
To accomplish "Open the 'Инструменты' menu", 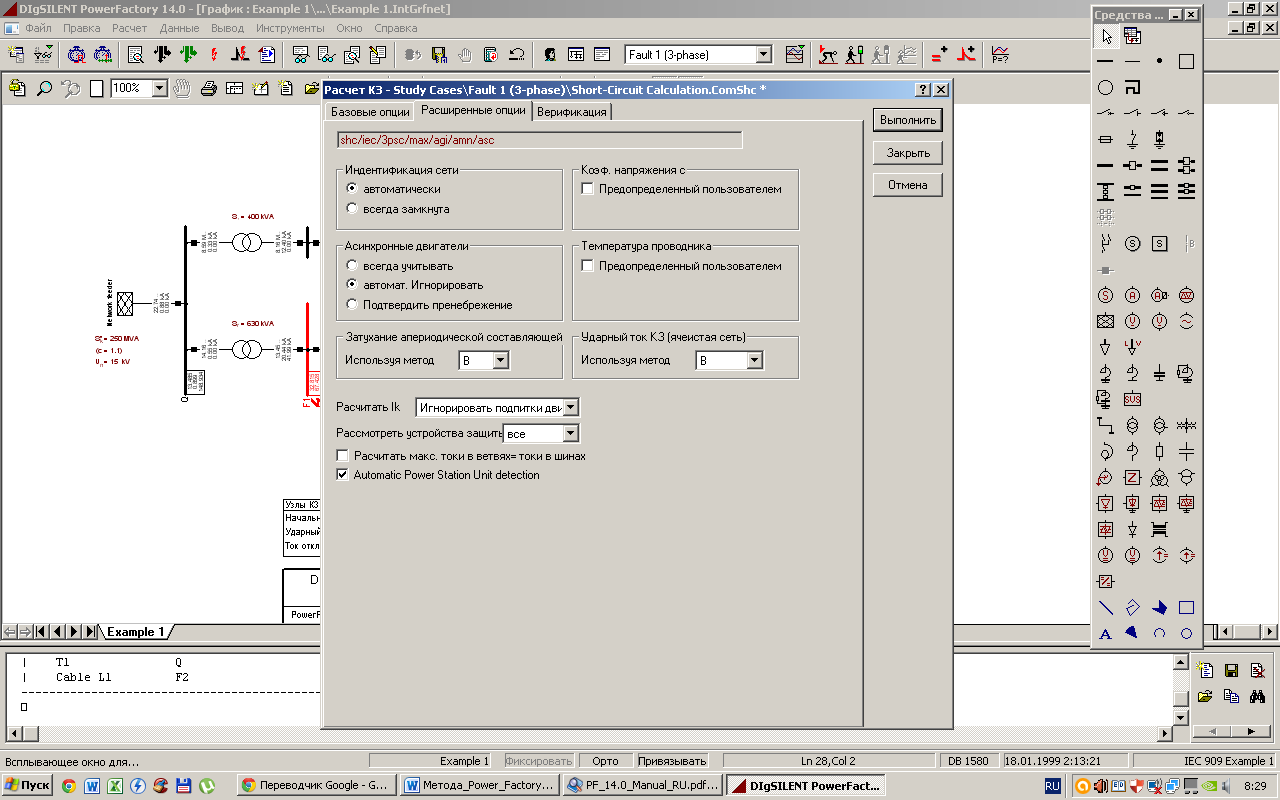I will point(290,28).
